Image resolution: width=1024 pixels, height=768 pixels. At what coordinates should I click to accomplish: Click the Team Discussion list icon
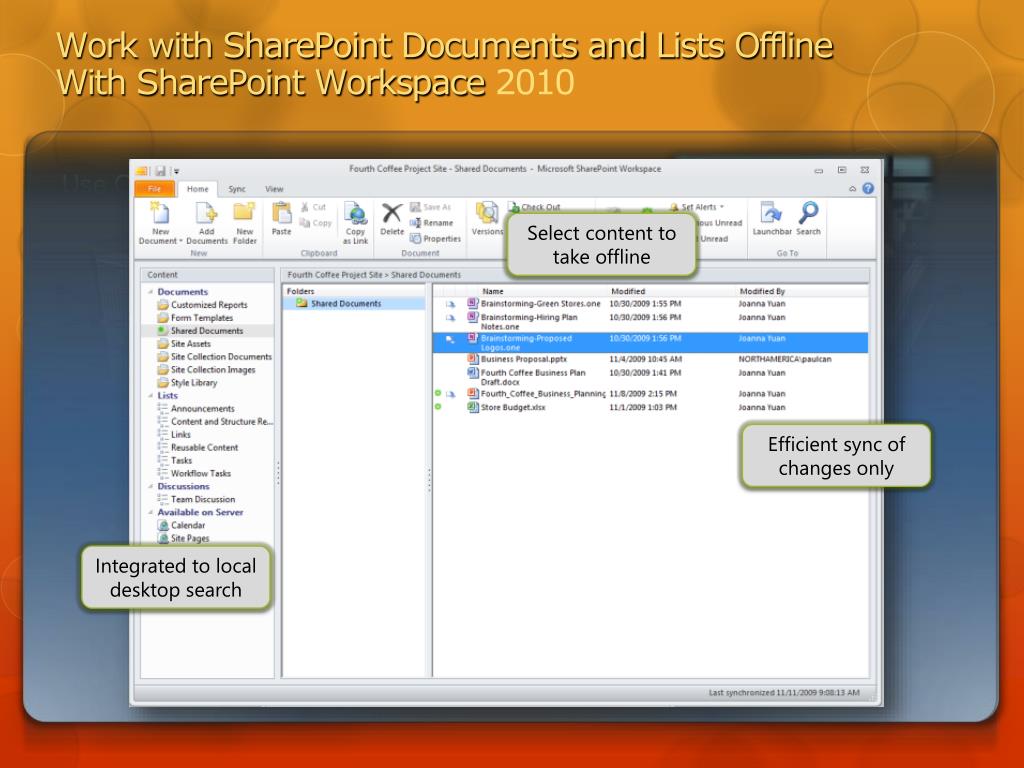click(163, 499)
